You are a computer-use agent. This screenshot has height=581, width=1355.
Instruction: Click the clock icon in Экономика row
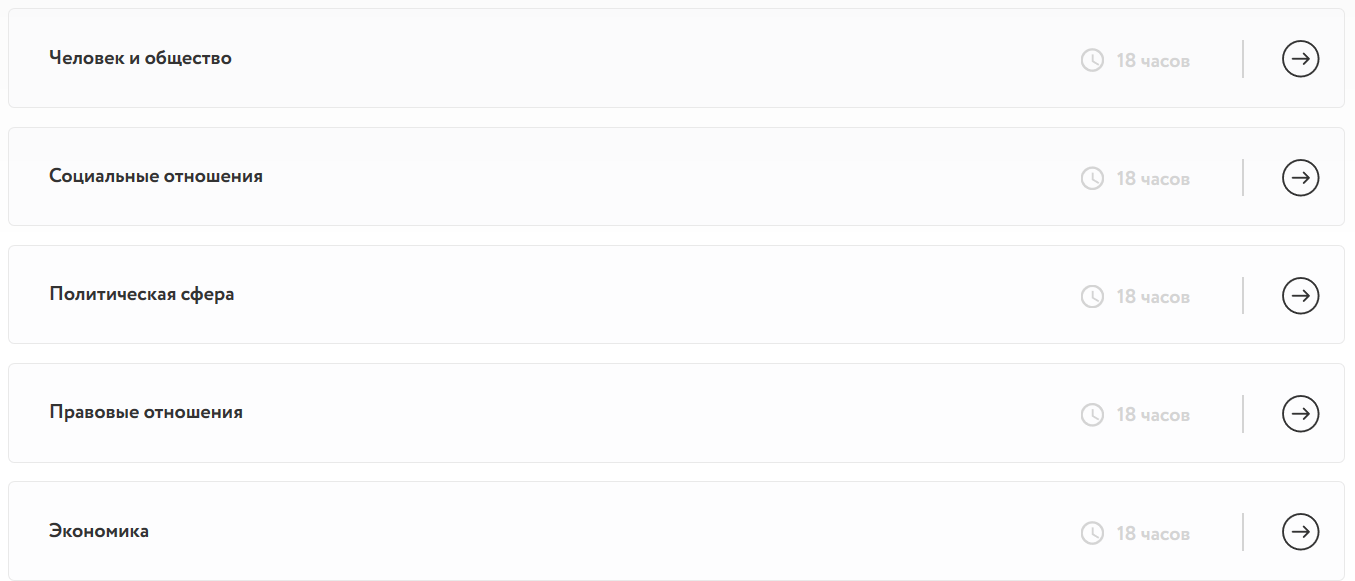click(1092, 533)
